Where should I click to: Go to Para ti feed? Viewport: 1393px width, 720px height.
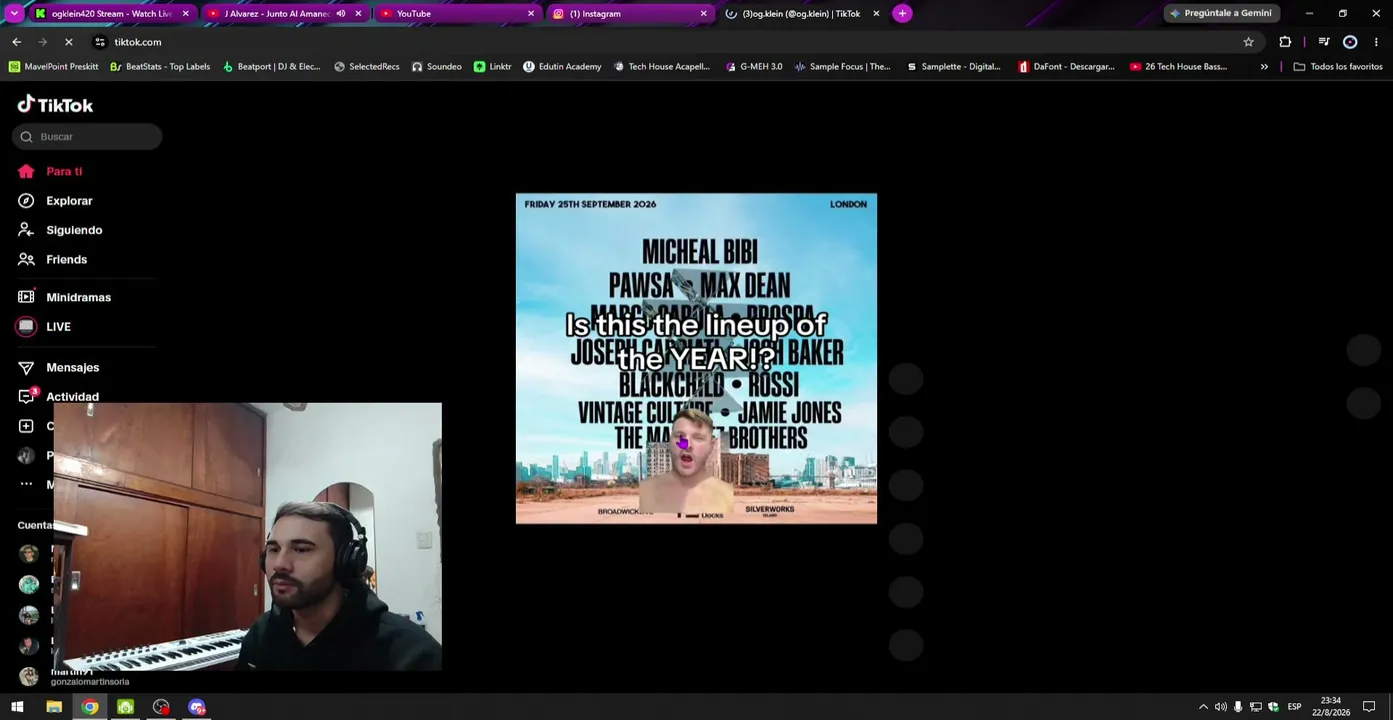[64, 171]
